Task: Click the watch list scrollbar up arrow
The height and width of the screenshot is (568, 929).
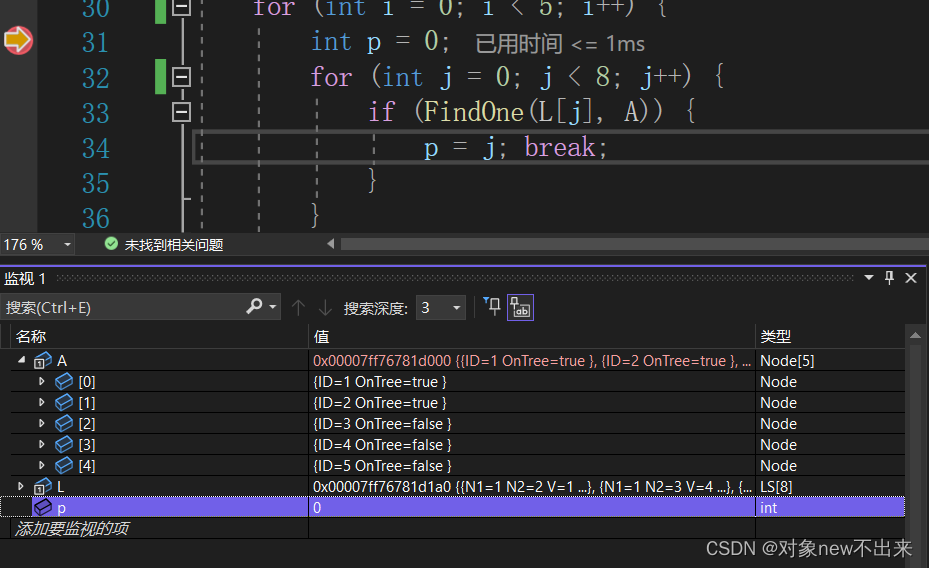Action: [915, 335]
